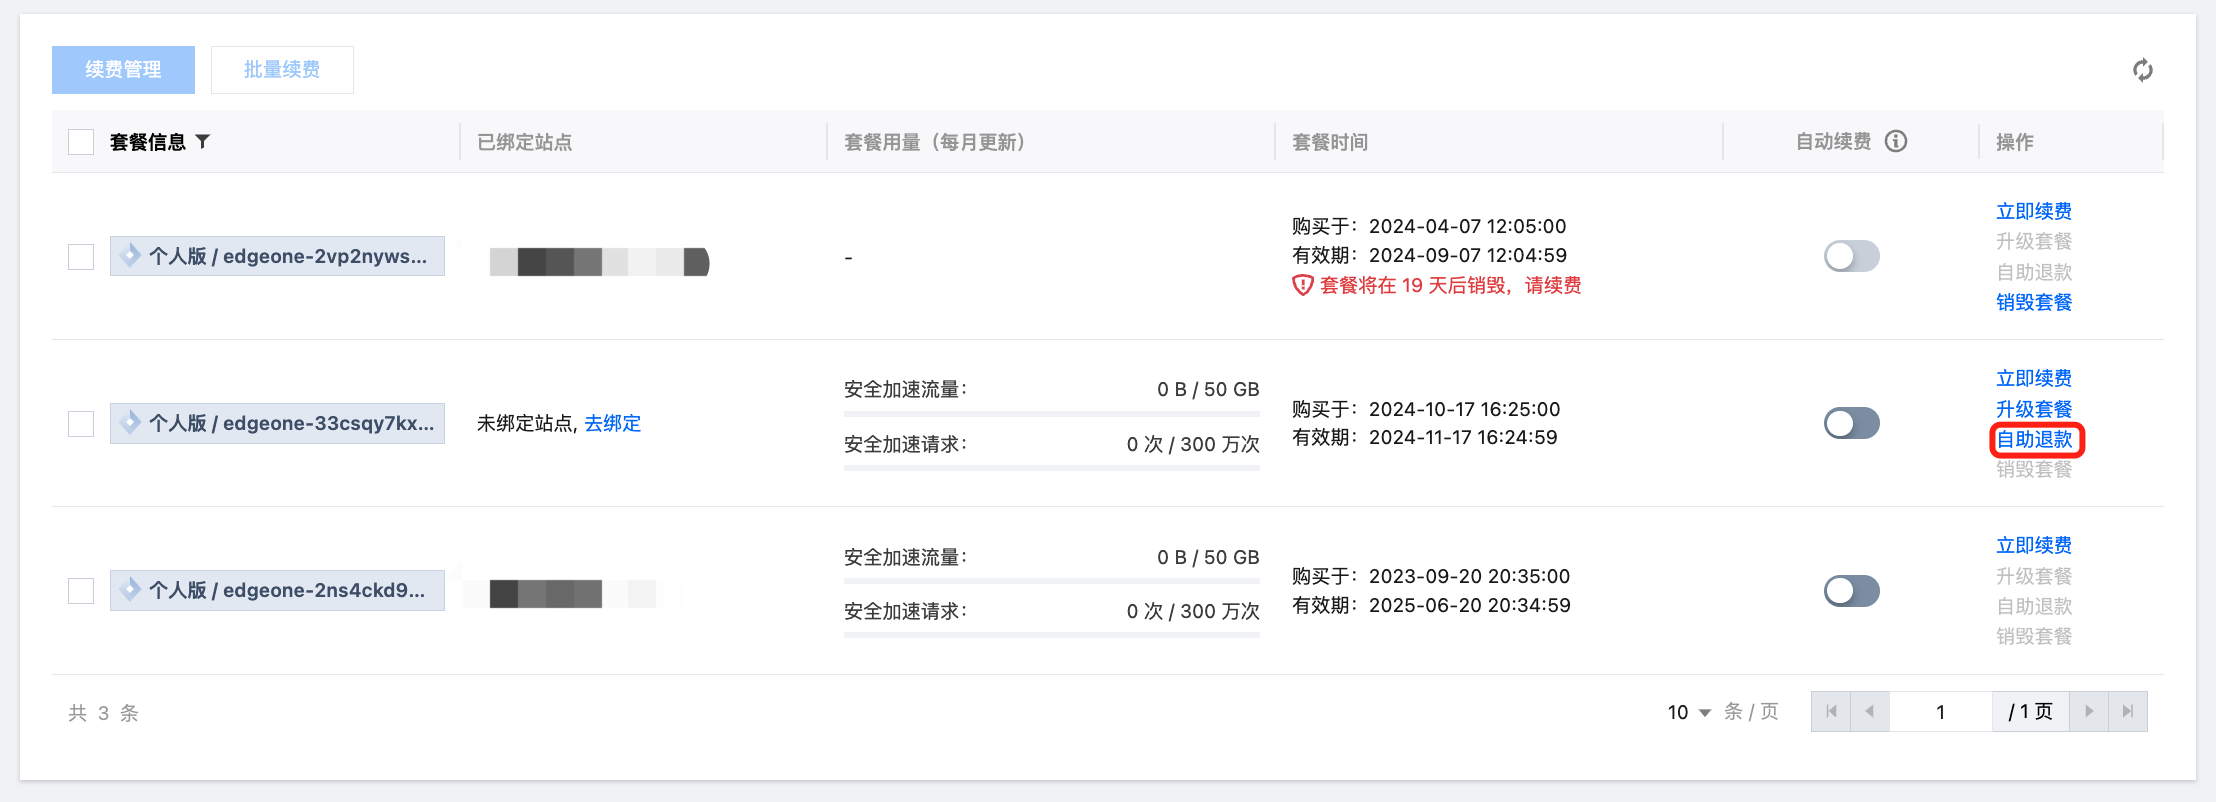Click the 去绑定 link
Viewport: 2216px width, 802px height.
[612, 423]
